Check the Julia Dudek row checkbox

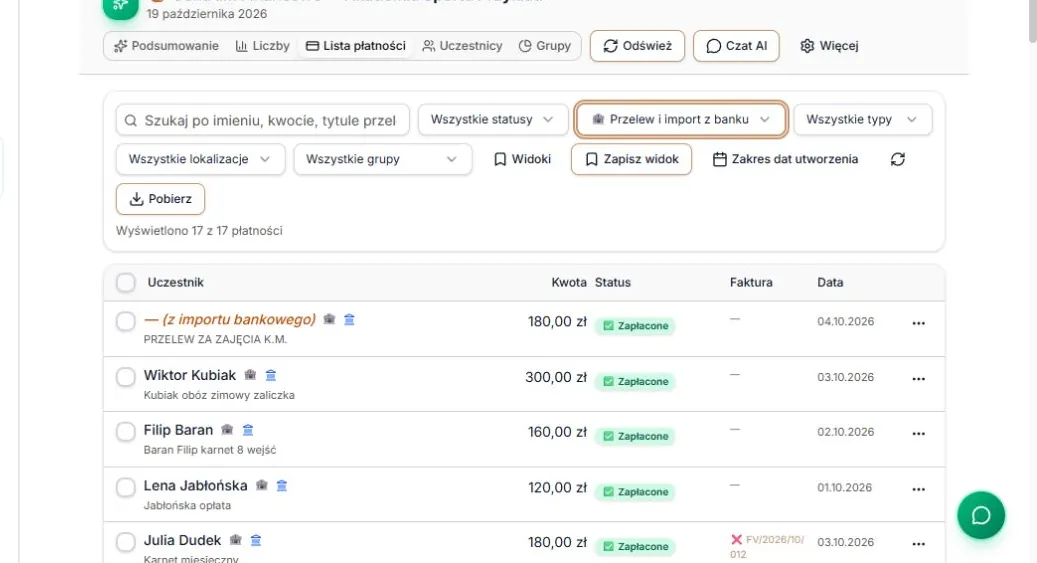(126, 542)
